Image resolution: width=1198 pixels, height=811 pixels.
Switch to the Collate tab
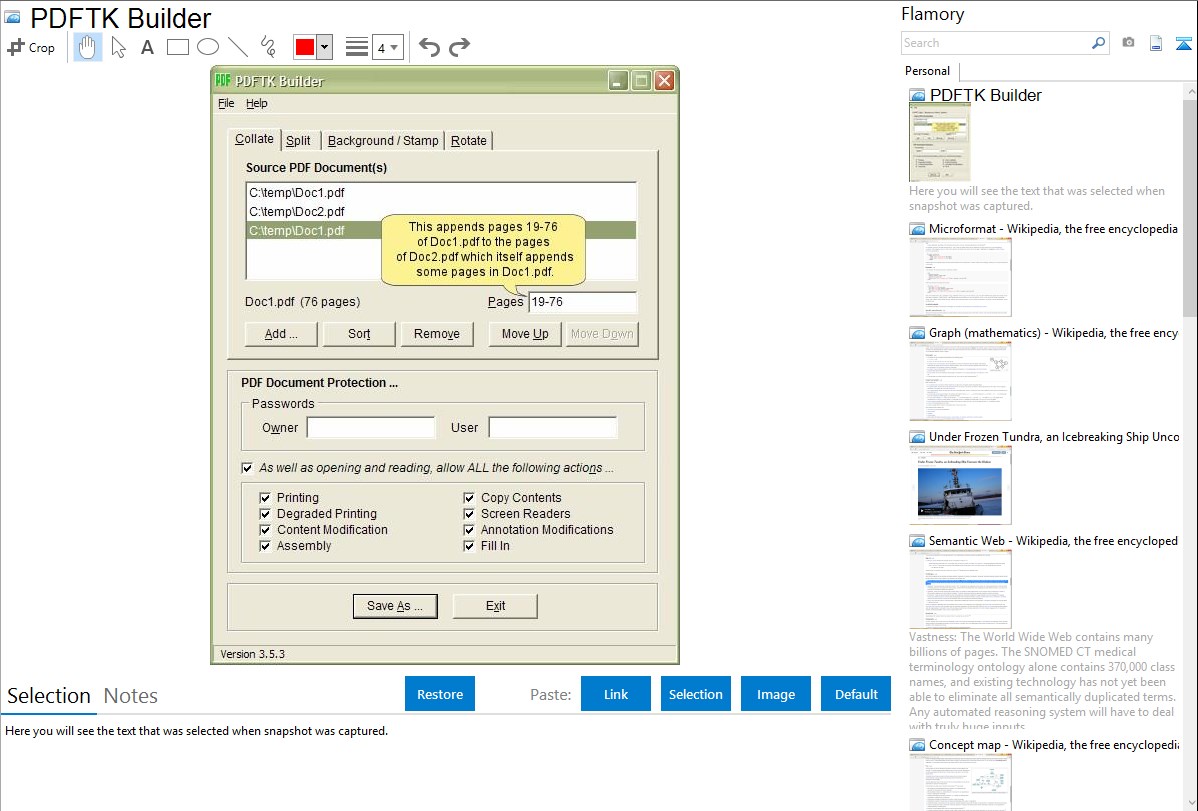pyautogui.click(x=254, y=139)
